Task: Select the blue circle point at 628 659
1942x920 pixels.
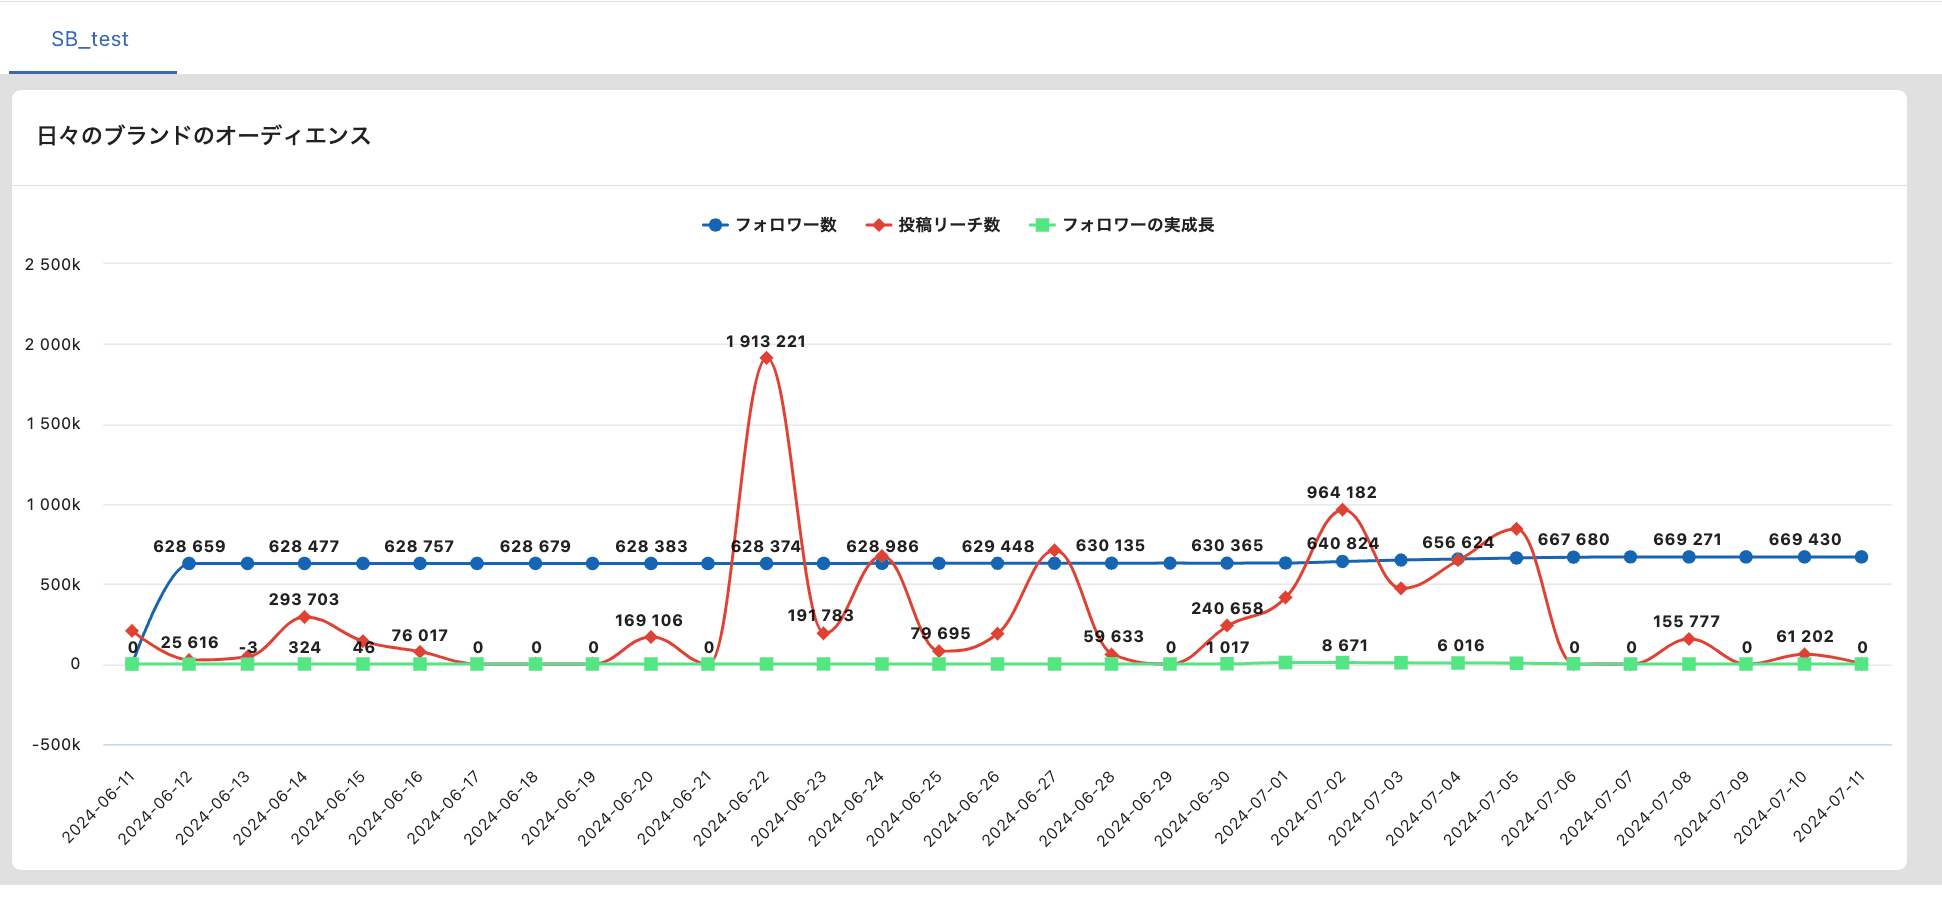Action: tap(189, 563)
